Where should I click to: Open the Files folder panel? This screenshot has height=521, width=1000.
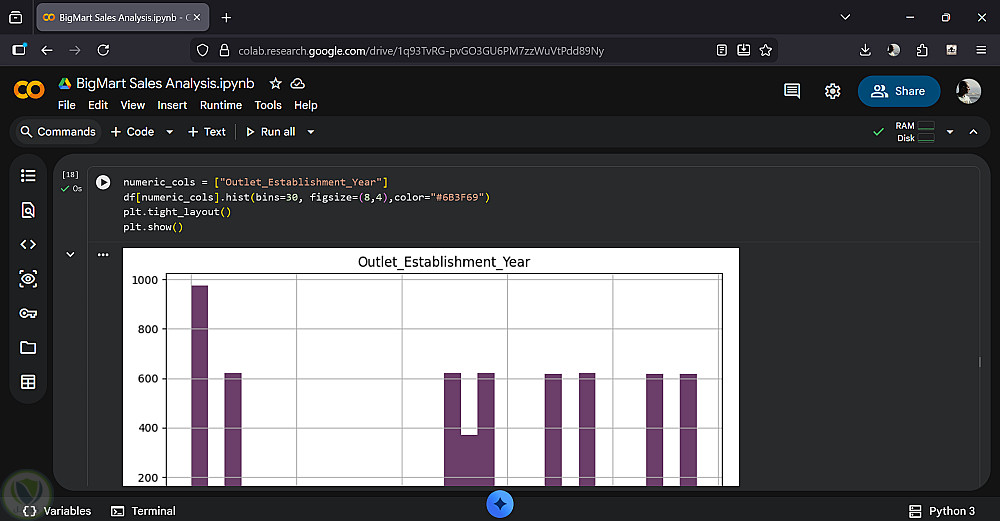coord(28,347)
